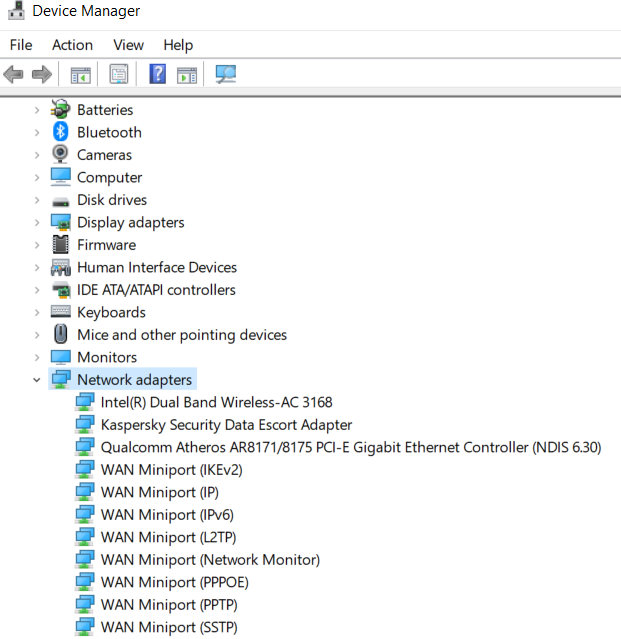This screenshot has width=621, height=639.
Task: Click the Forward arrow toolbar icon
Action: (42, 75)
